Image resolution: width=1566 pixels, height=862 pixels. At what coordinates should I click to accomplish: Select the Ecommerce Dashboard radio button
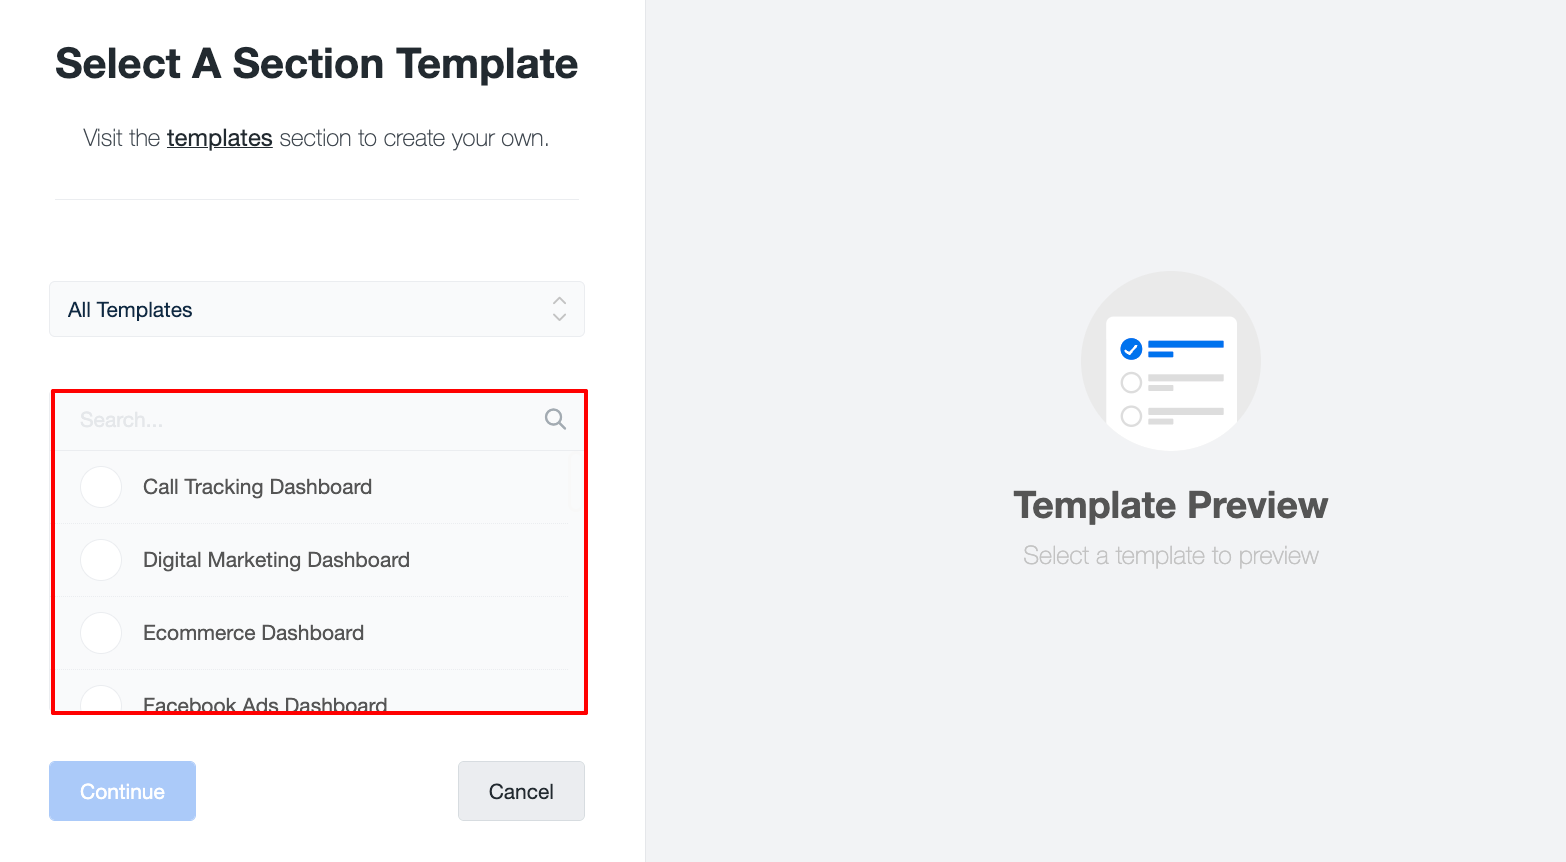pos(100,633)
